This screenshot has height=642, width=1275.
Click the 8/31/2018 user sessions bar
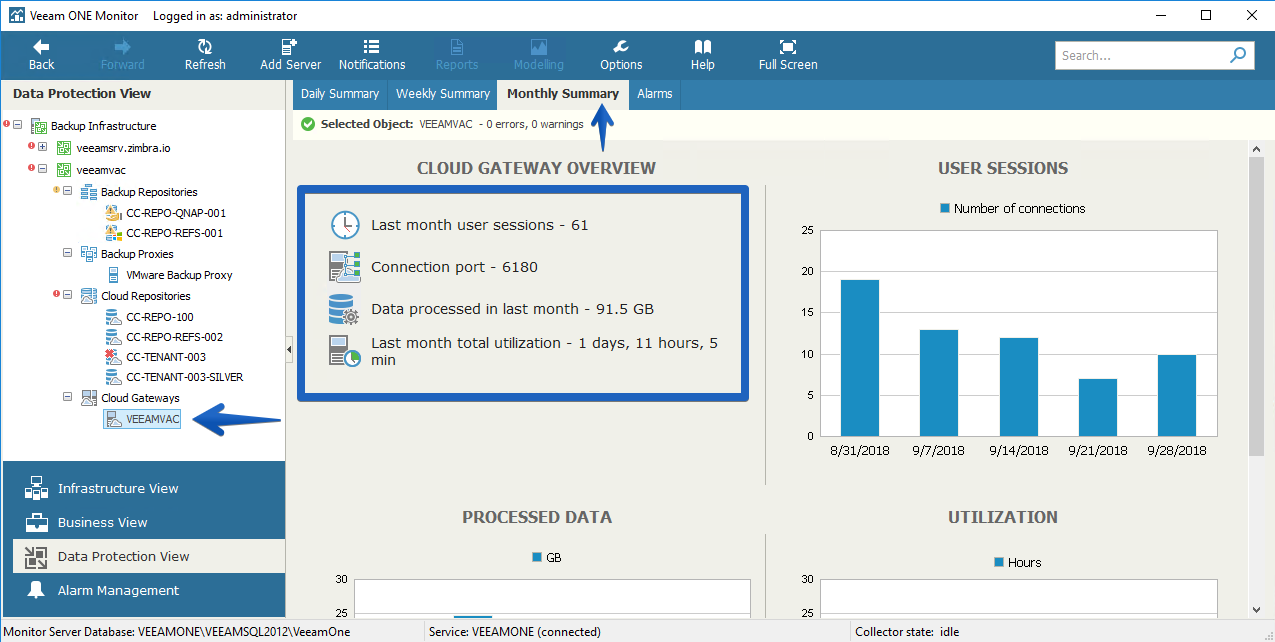click(x=860, y=358)
